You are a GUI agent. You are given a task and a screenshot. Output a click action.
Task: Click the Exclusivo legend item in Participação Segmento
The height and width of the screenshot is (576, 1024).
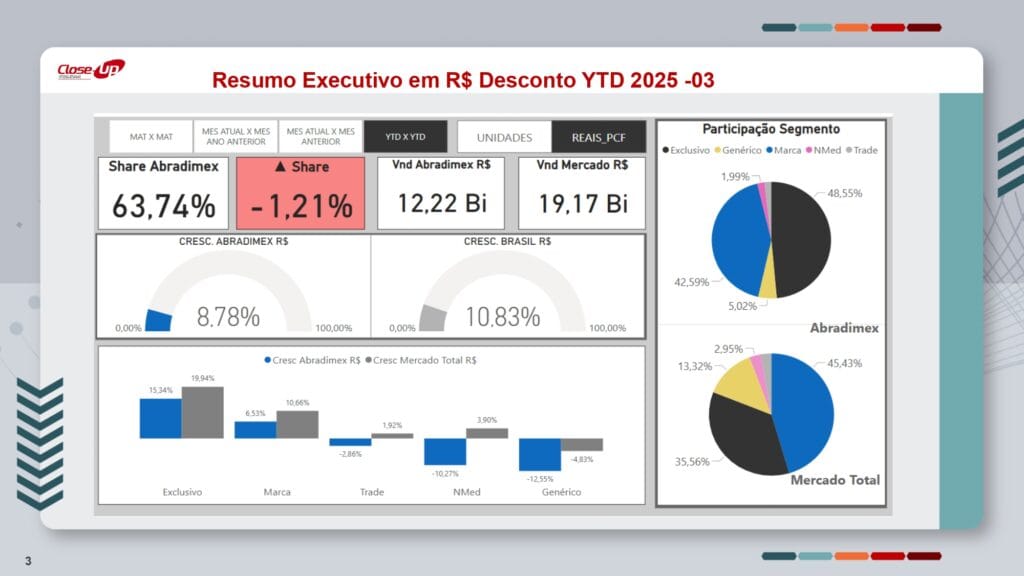[x=686, y=150]
